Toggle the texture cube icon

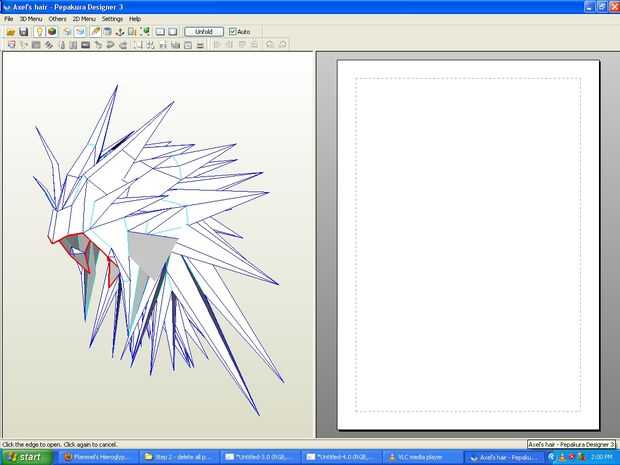click(52, 32)
